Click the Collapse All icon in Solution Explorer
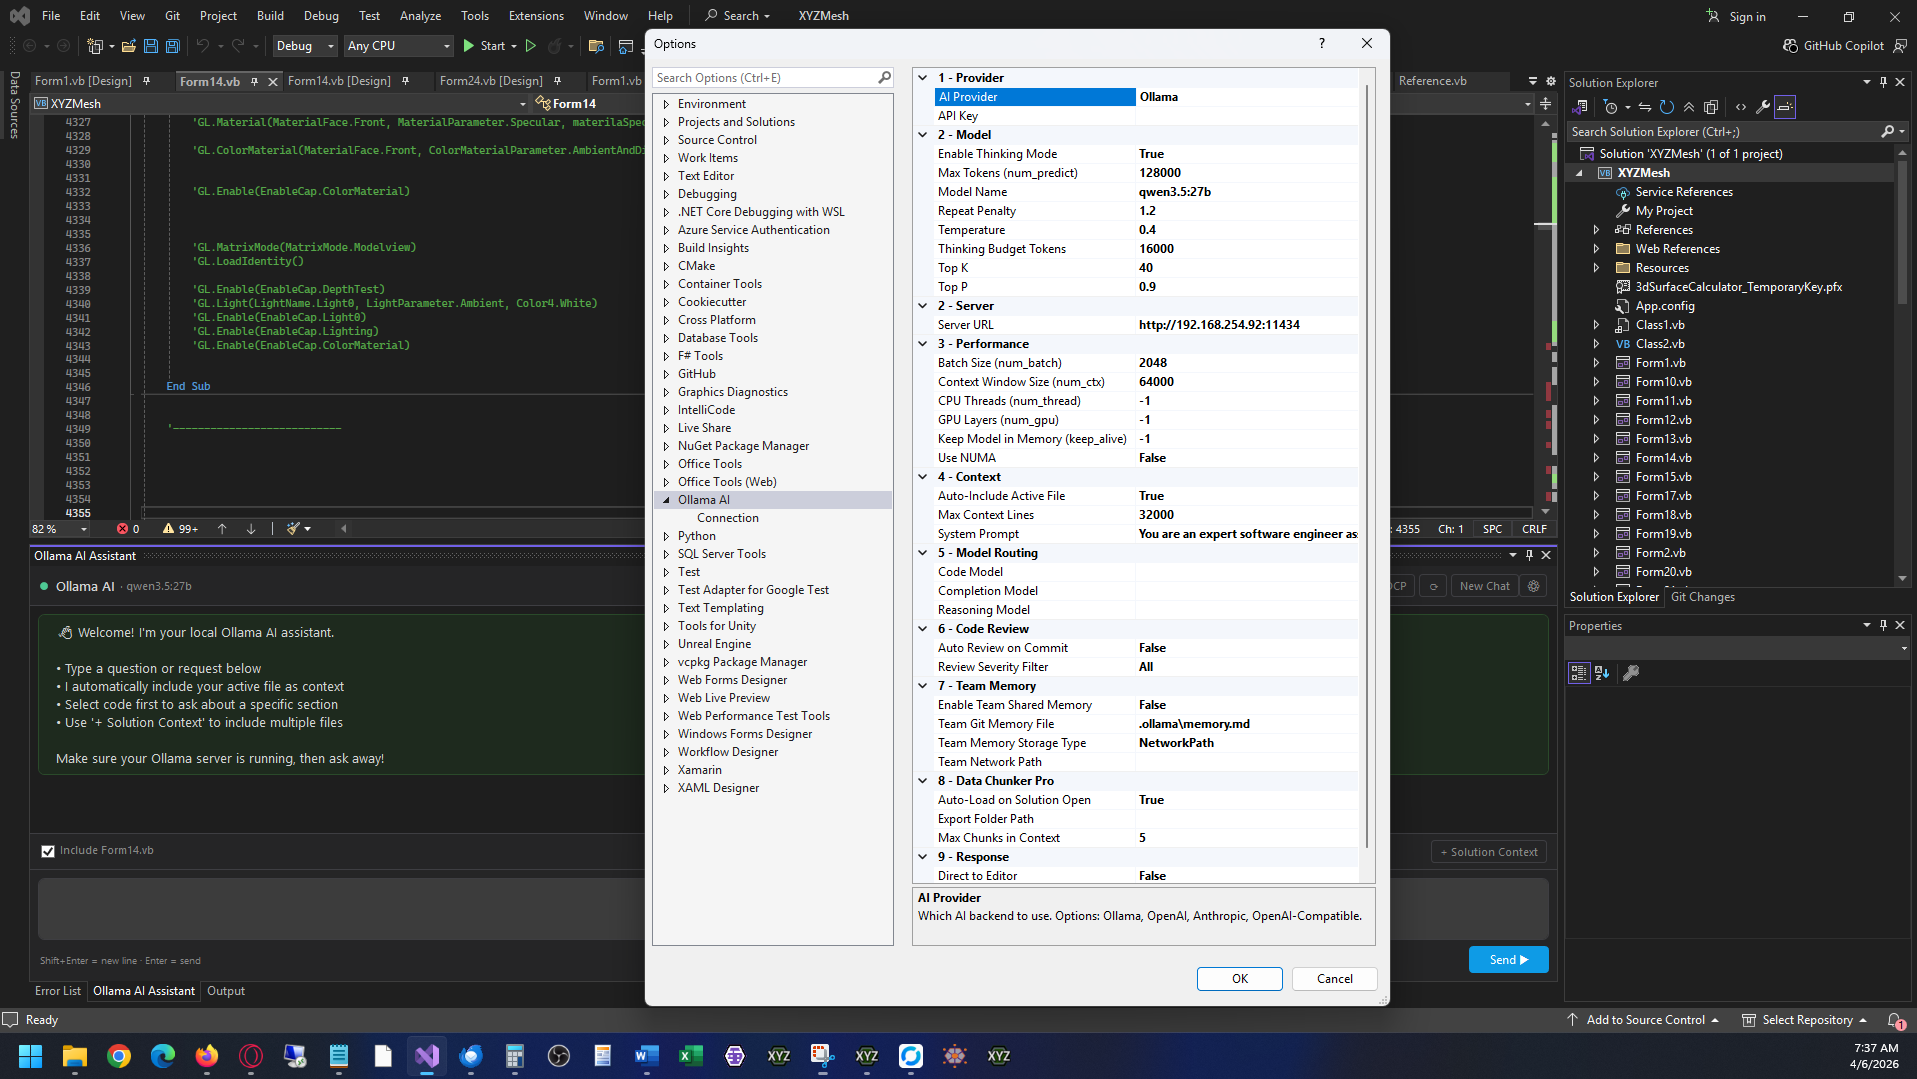Screen dimensions: 1917x1079 click(1689, 107)
